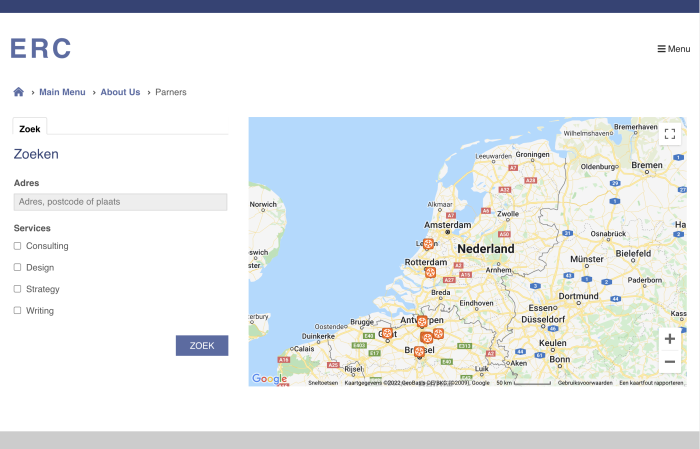Screen dimensions: 700x449
Task: Focus the Adres input field
Action: (x=121, y=202)
